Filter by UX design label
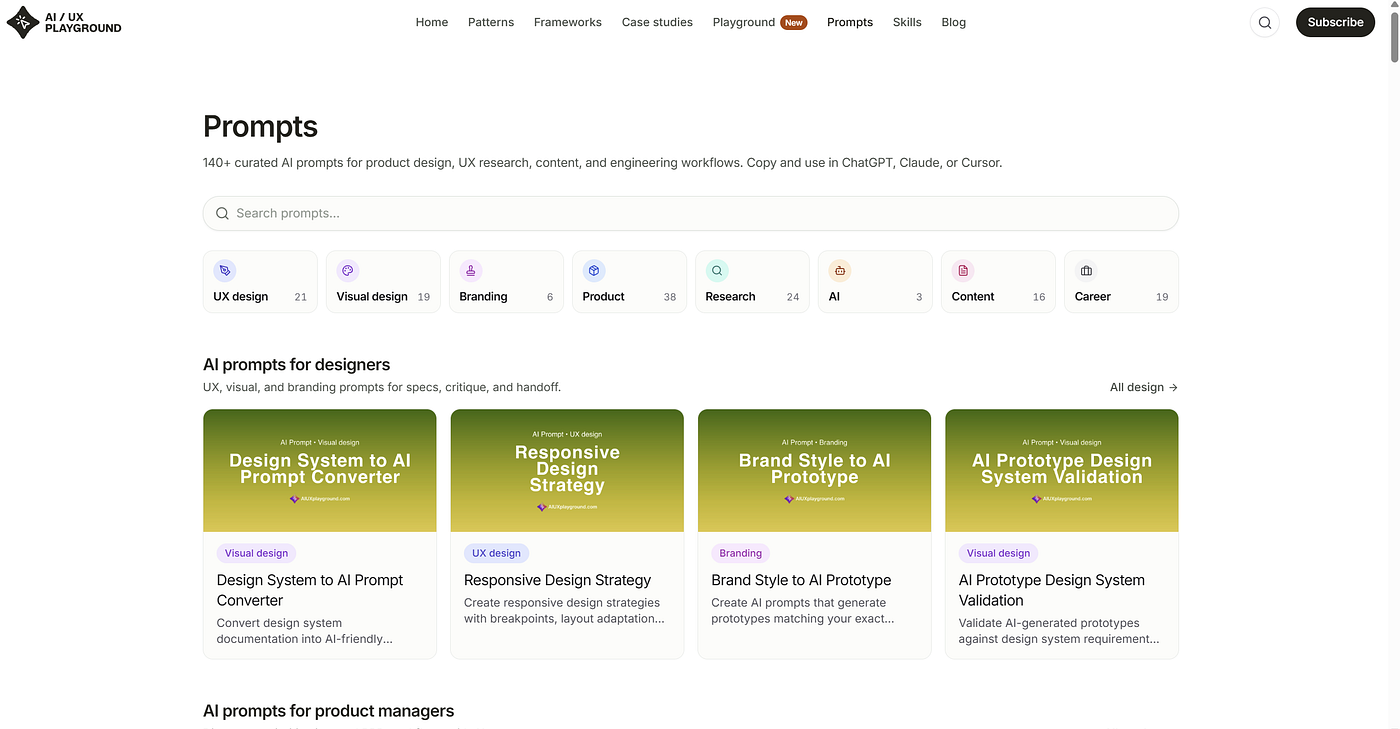Image resolution: width=1400 pixels, height=729 pixels. point(241,296)
